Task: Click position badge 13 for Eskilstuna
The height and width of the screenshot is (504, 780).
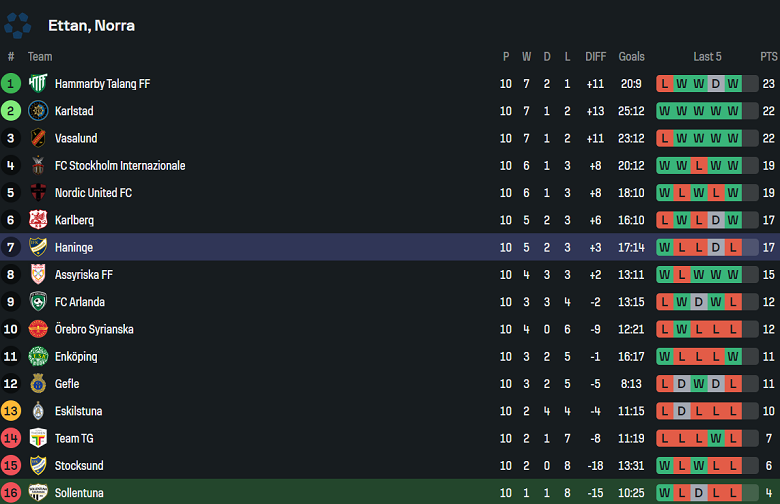Action: pos(11,411)
